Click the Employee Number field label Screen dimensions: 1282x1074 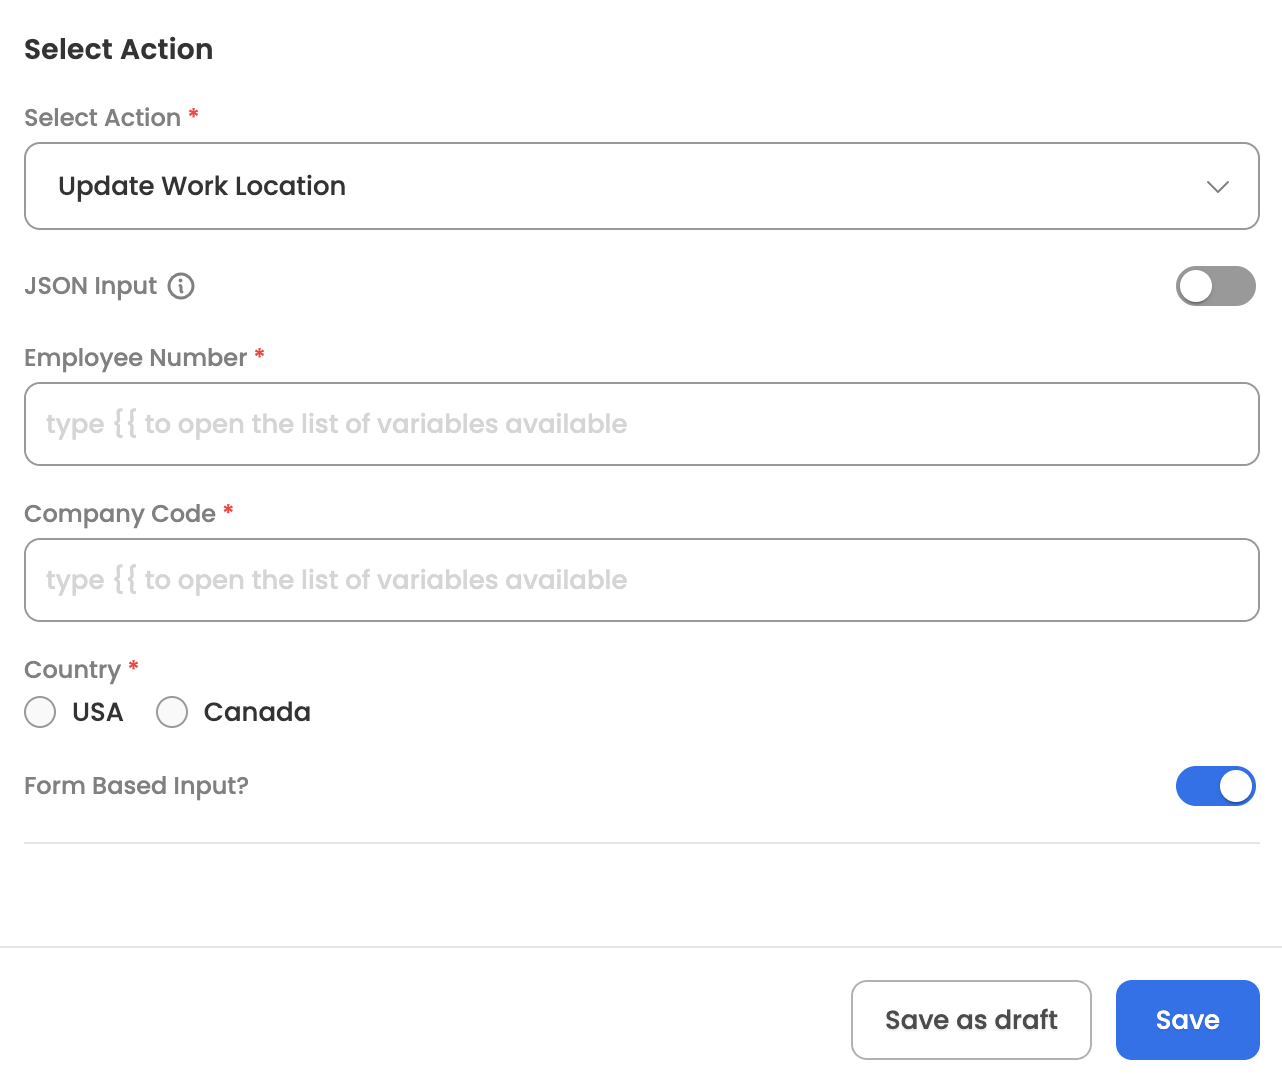point(135,358)
